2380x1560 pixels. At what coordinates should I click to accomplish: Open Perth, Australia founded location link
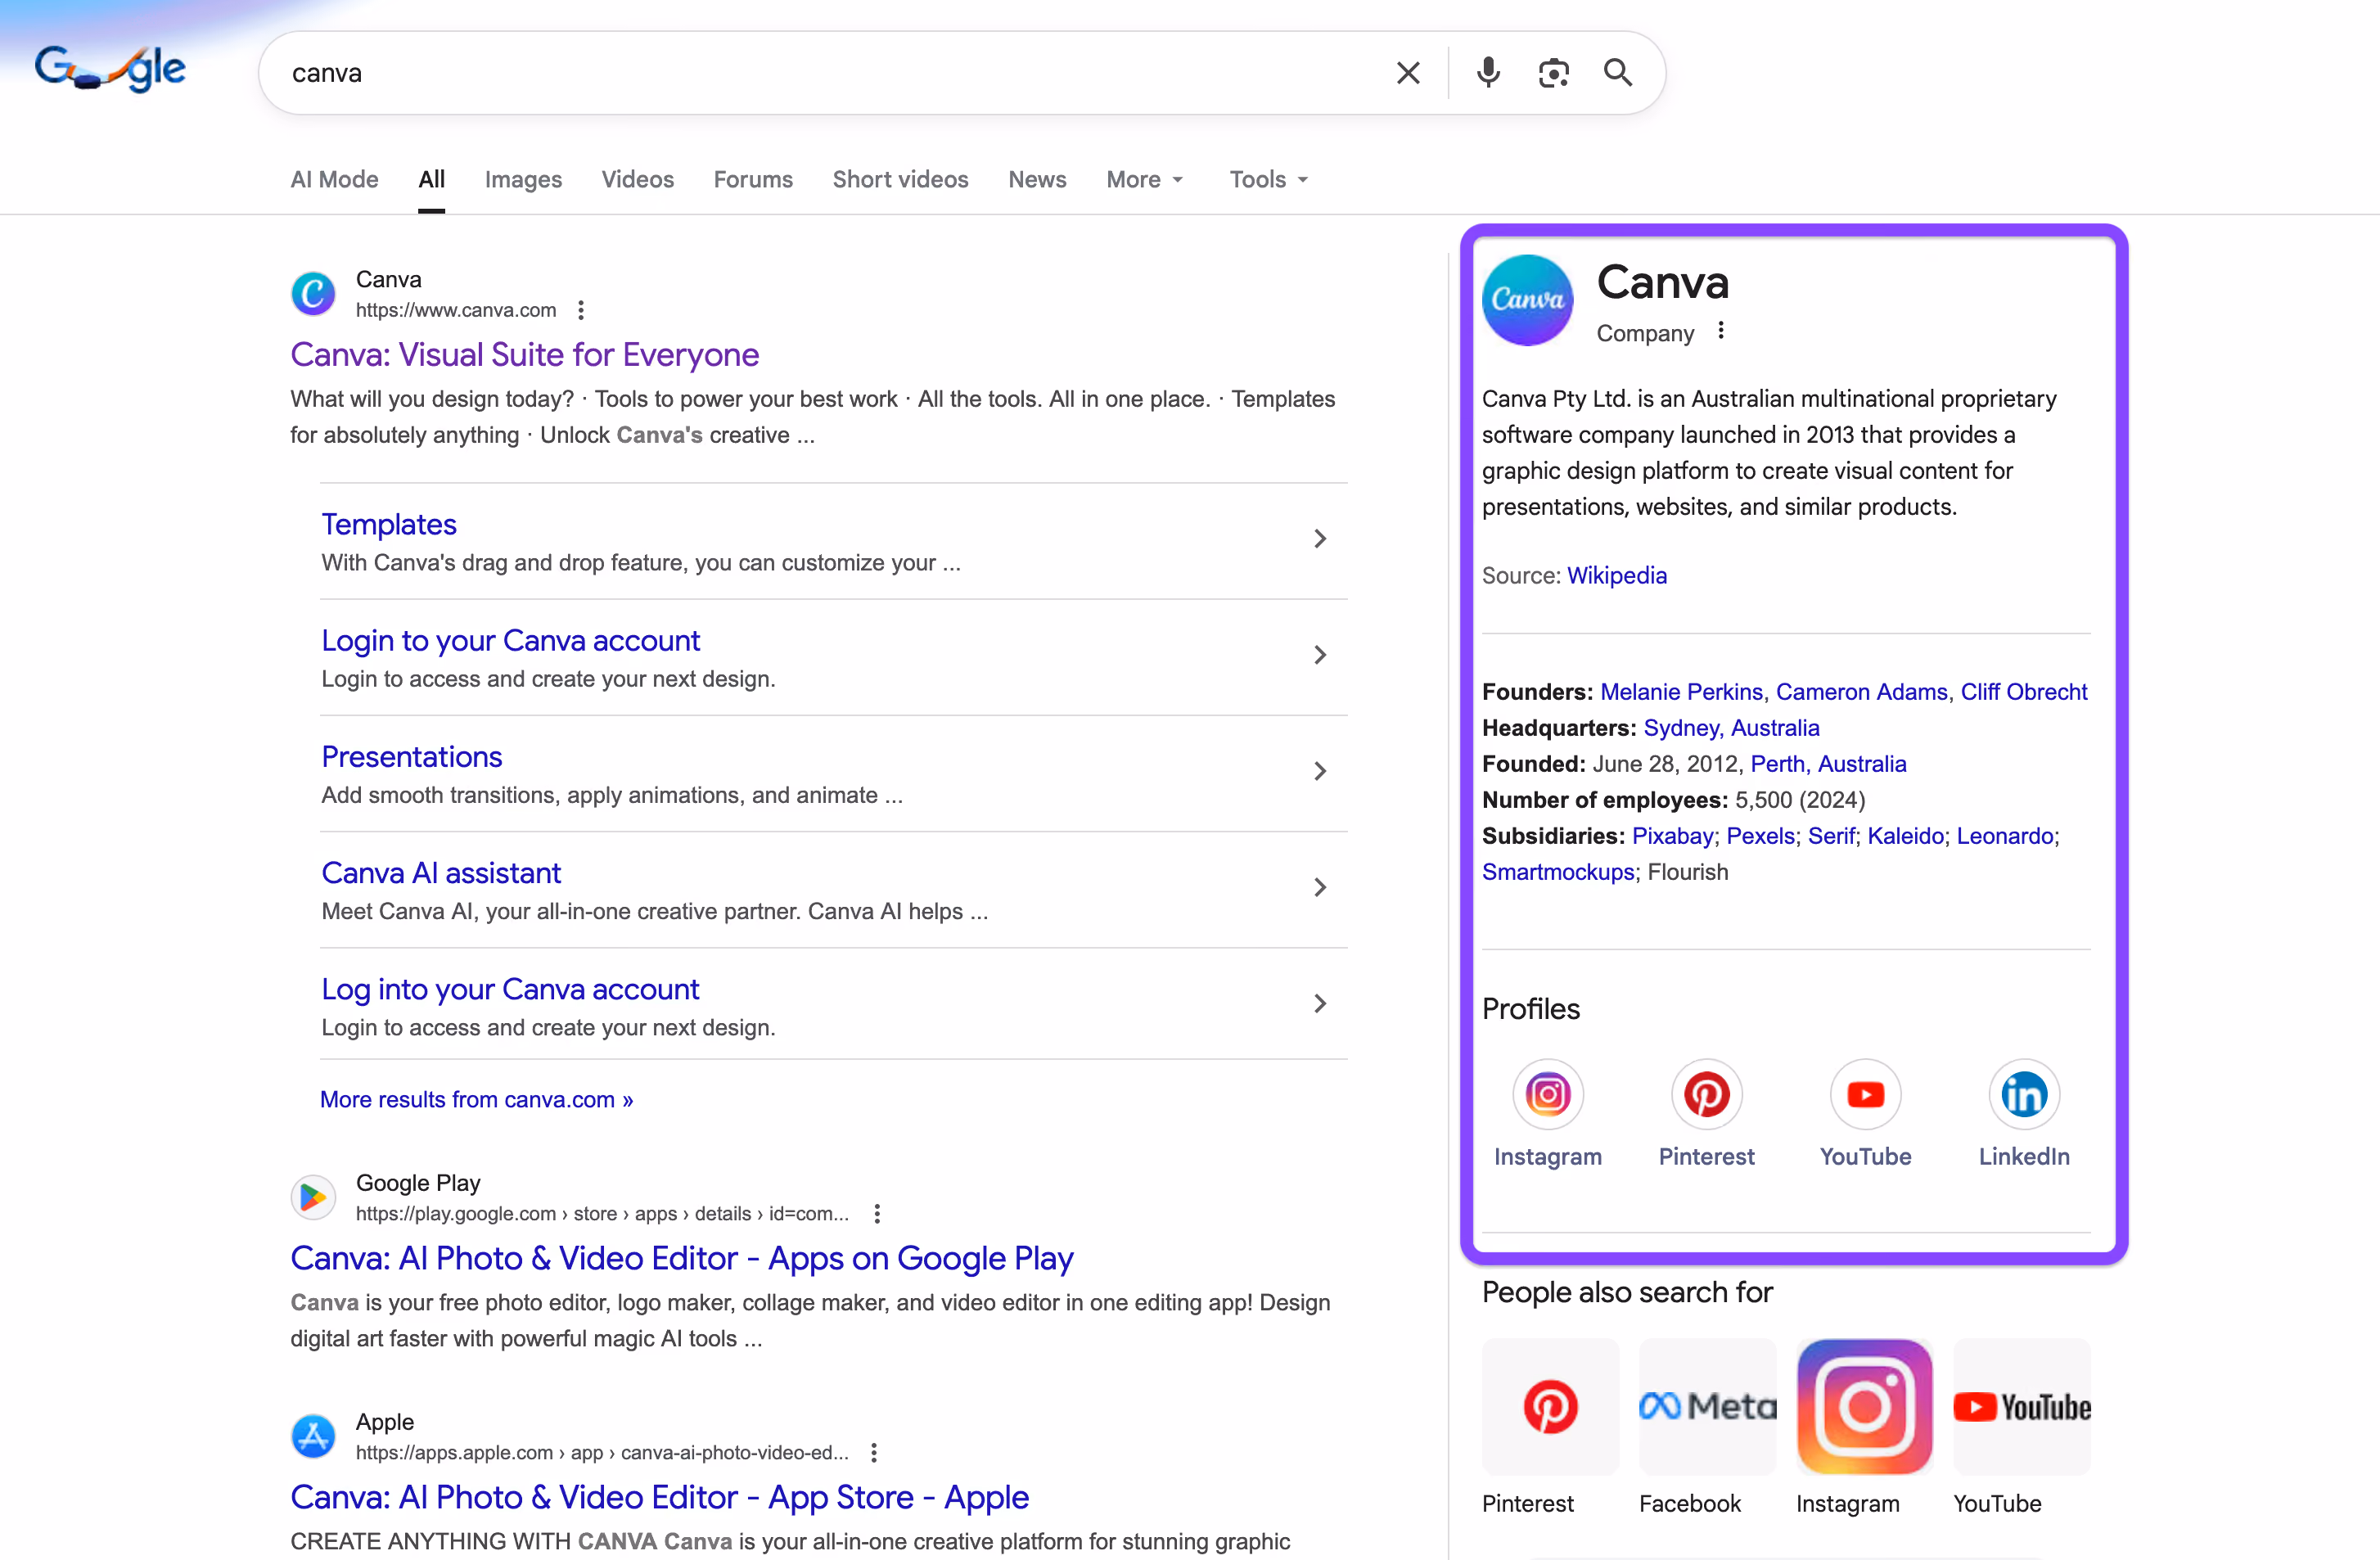(1828, 764)
